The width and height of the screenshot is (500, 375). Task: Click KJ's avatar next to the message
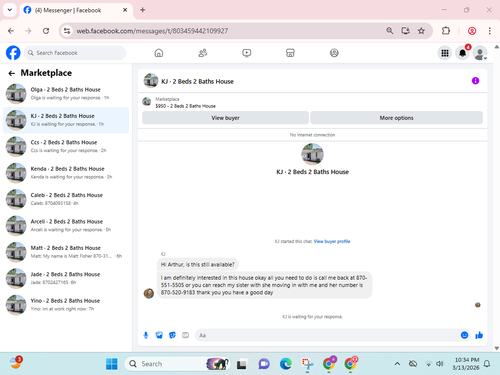point(149,293)
